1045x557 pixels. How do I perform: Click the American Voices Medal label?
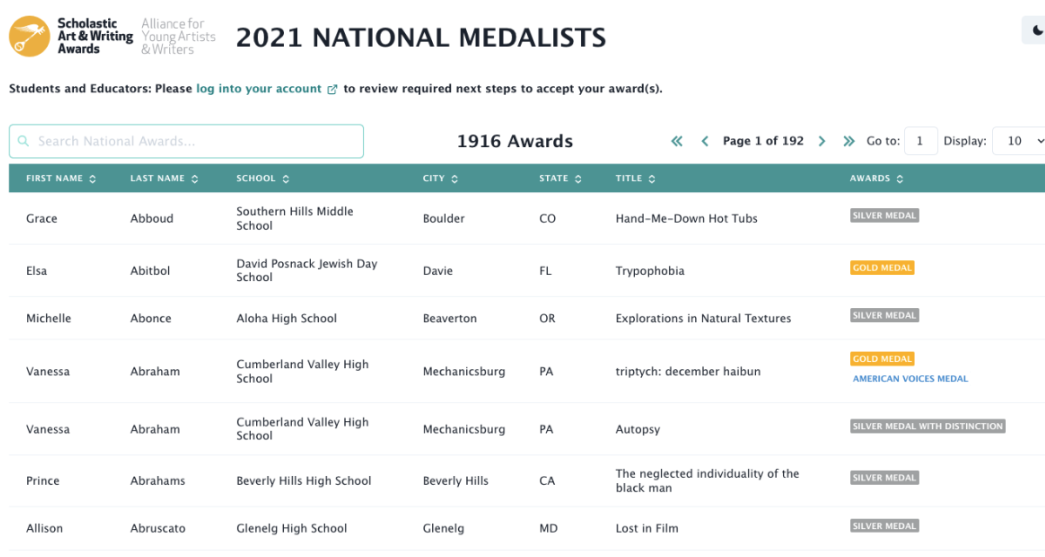point(910,379)
